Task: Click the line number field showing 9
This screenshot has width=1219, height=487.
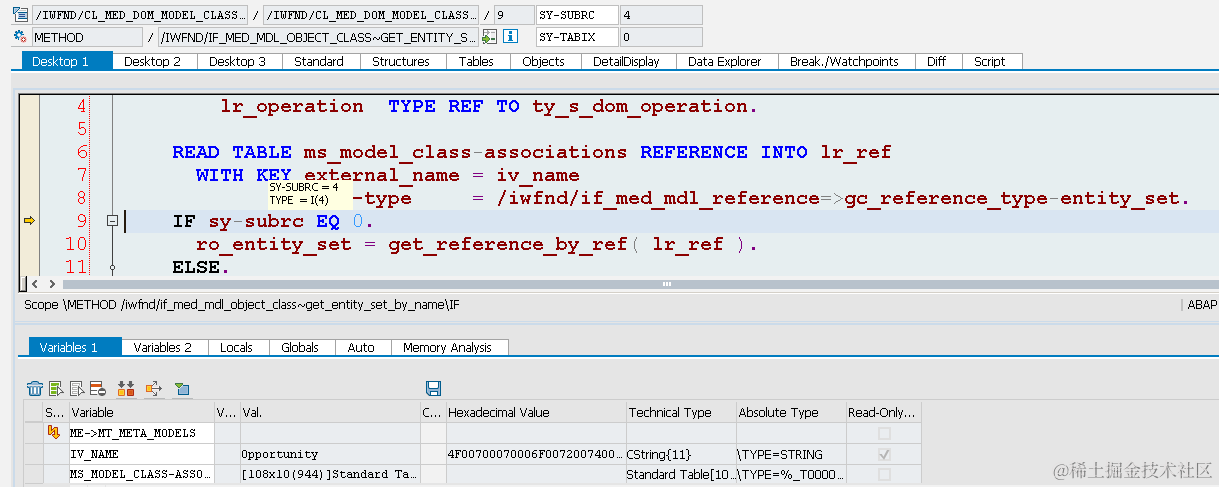Action: tap(512, 15)
